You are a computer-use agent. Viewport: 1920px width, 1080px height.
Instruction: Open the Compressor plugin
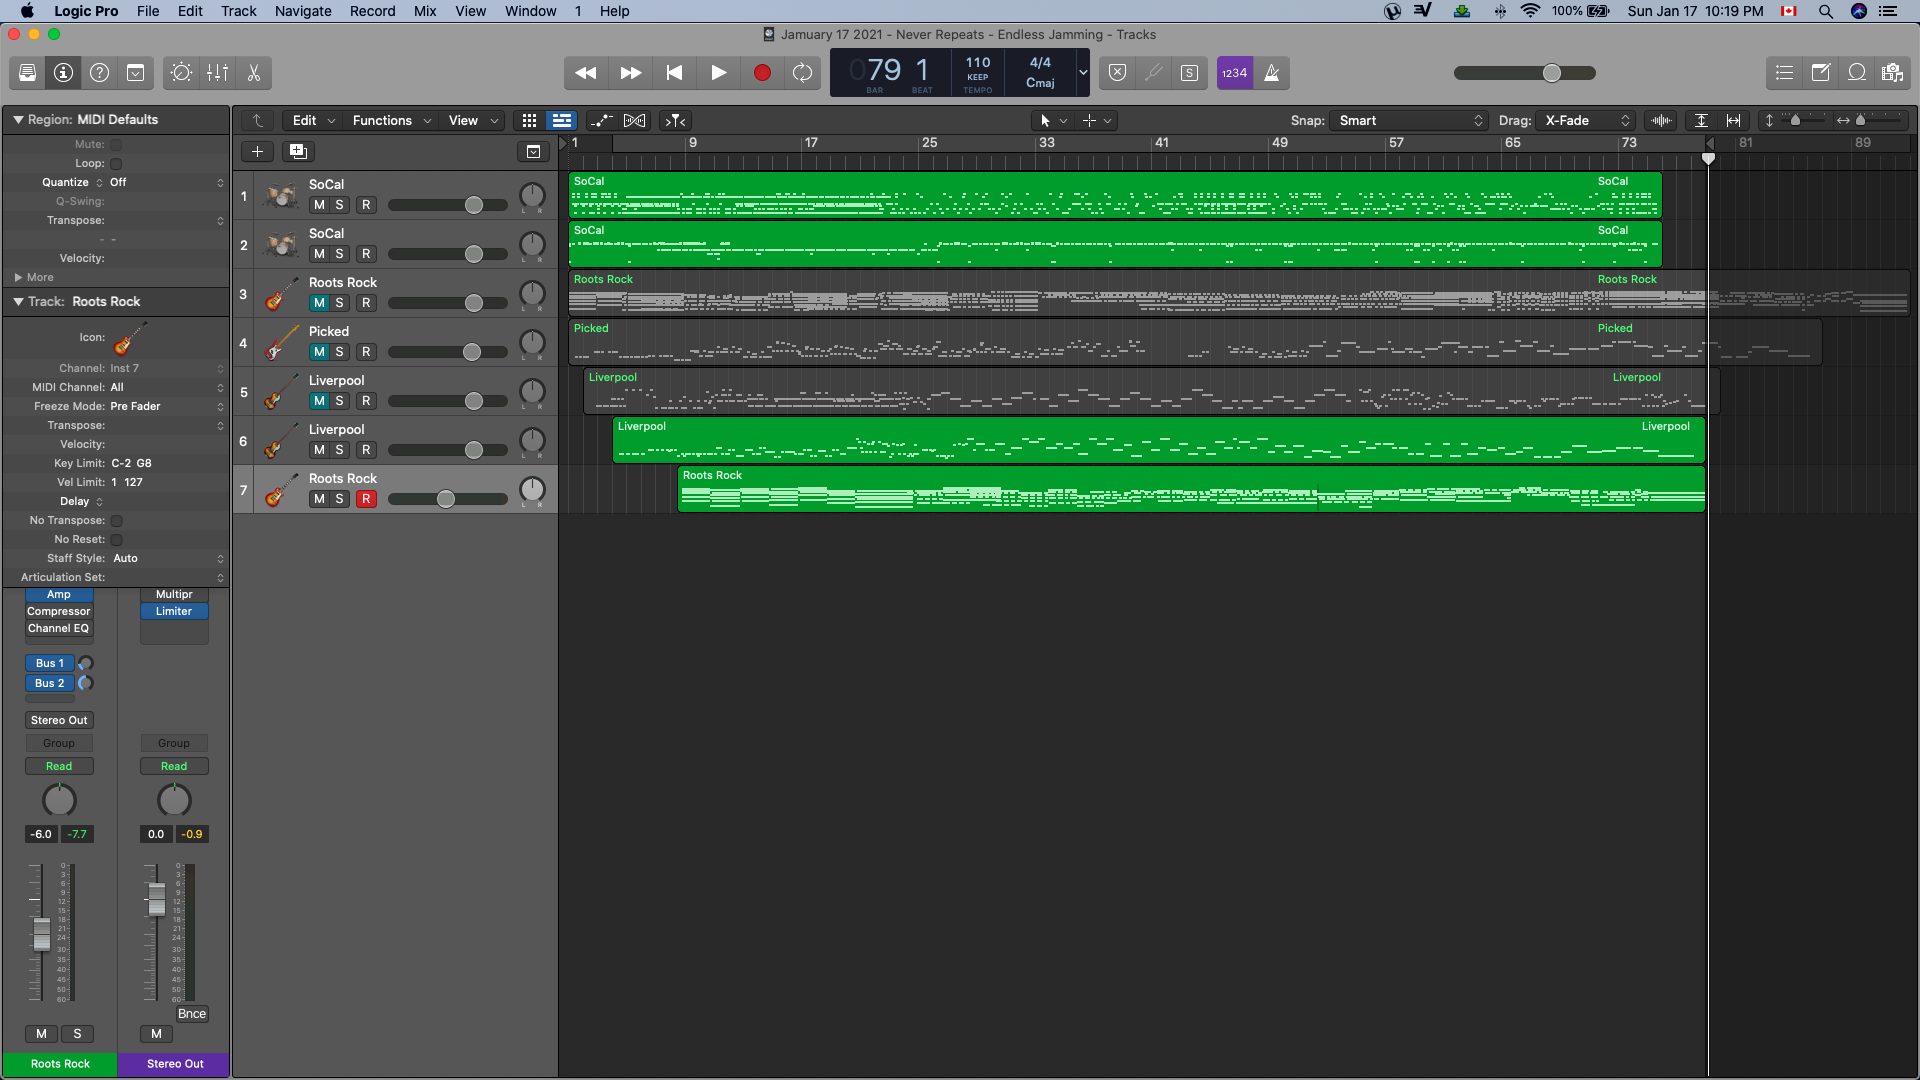(x=59, y=611)
